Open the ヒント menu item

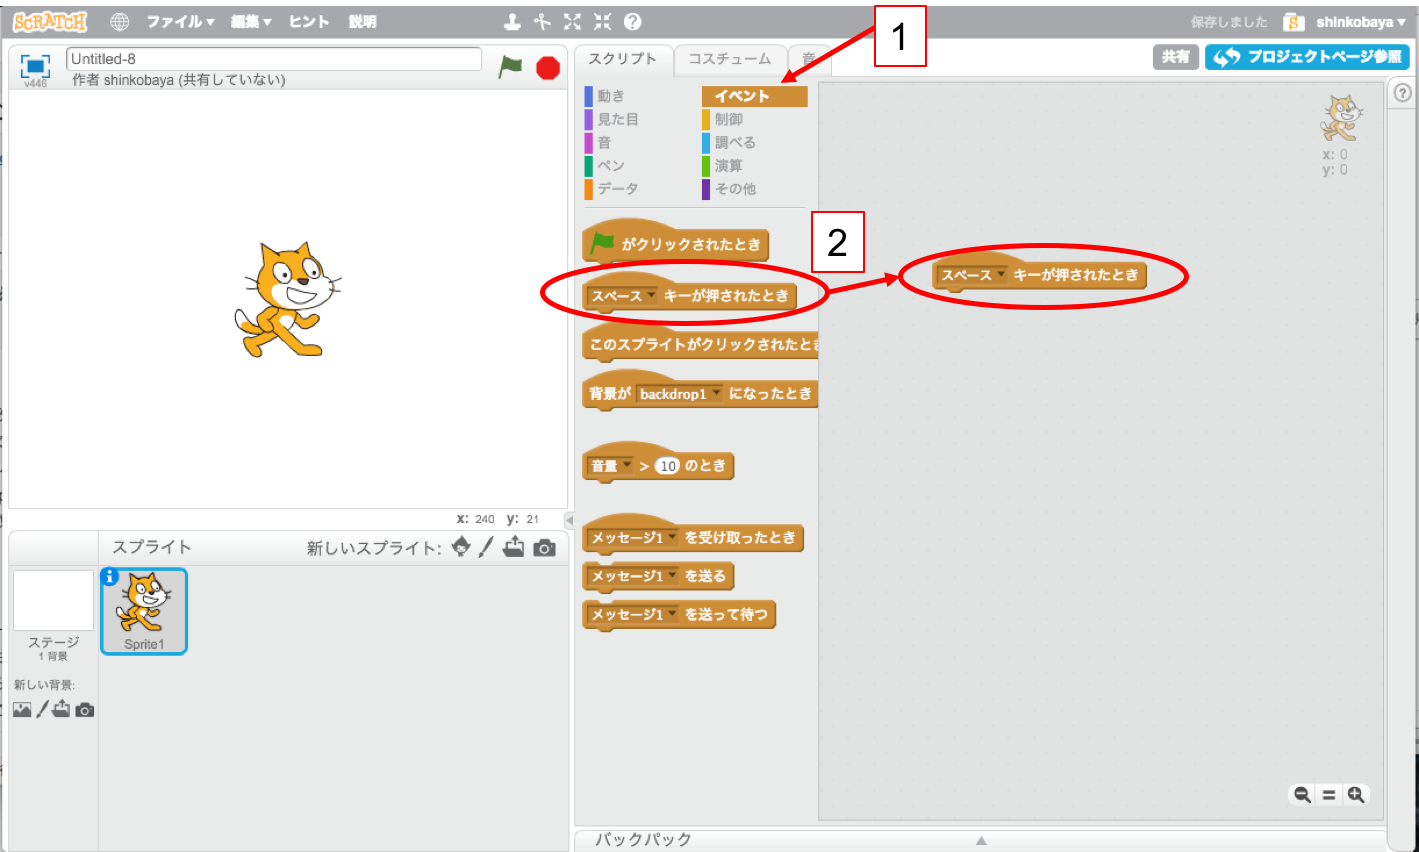click(309, 21)
